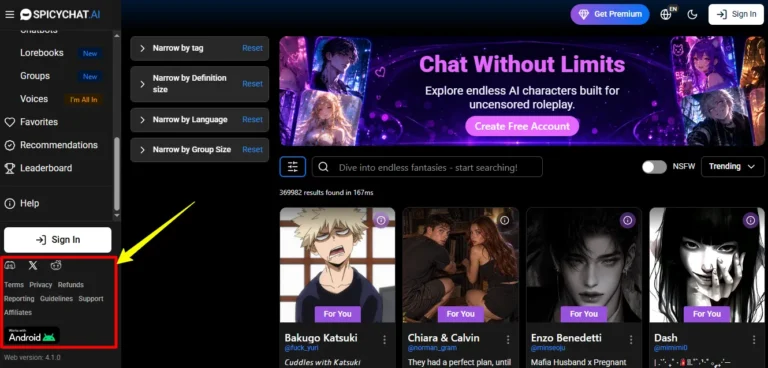Open the Privacy link

(41, 285)
